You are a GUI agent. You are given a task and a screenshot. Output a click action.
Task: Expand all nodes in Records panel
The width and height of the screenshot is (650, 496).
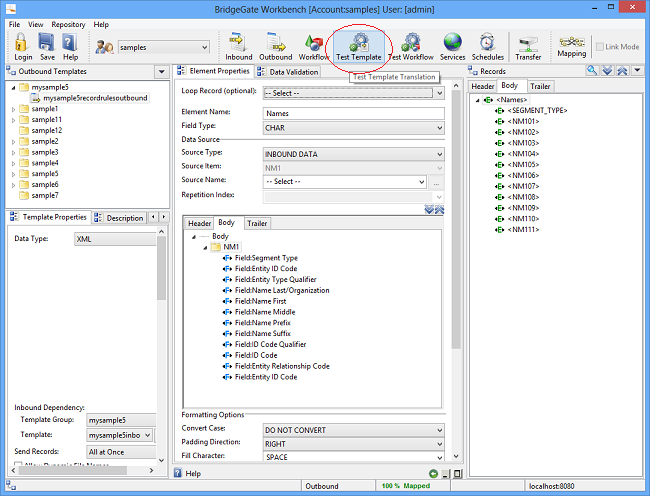pyautogui.click(x=607, y=70)
